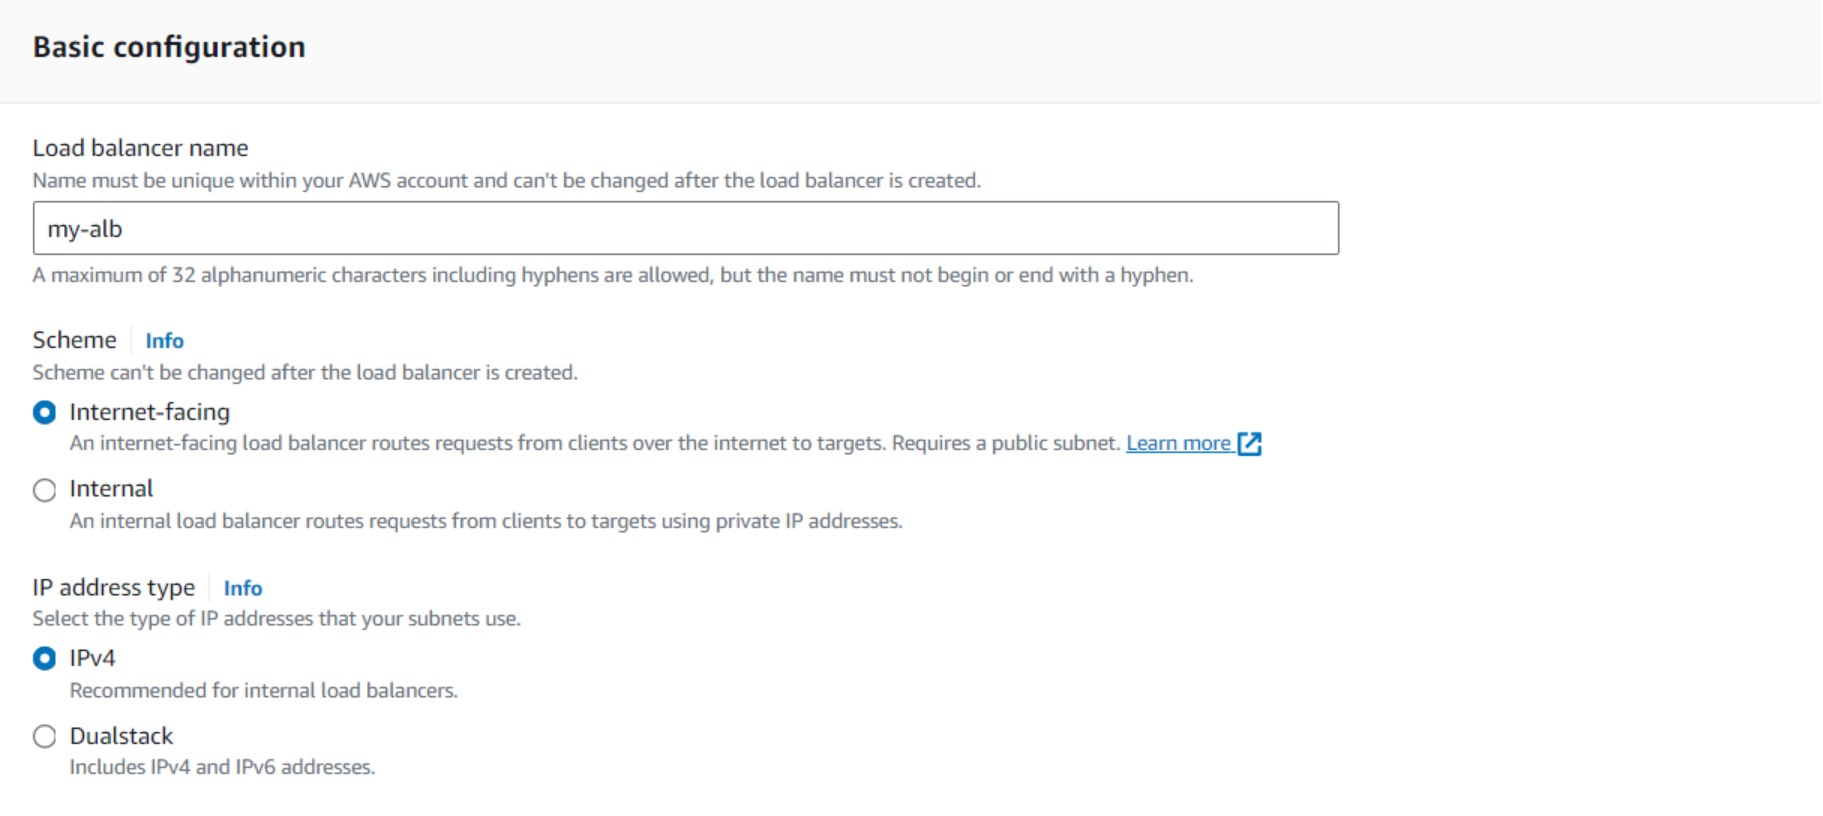The height and width of the screenshot is (816, 1823).
Task: Click the 'Recommended for internal load balancers' text
Action: 263,690
